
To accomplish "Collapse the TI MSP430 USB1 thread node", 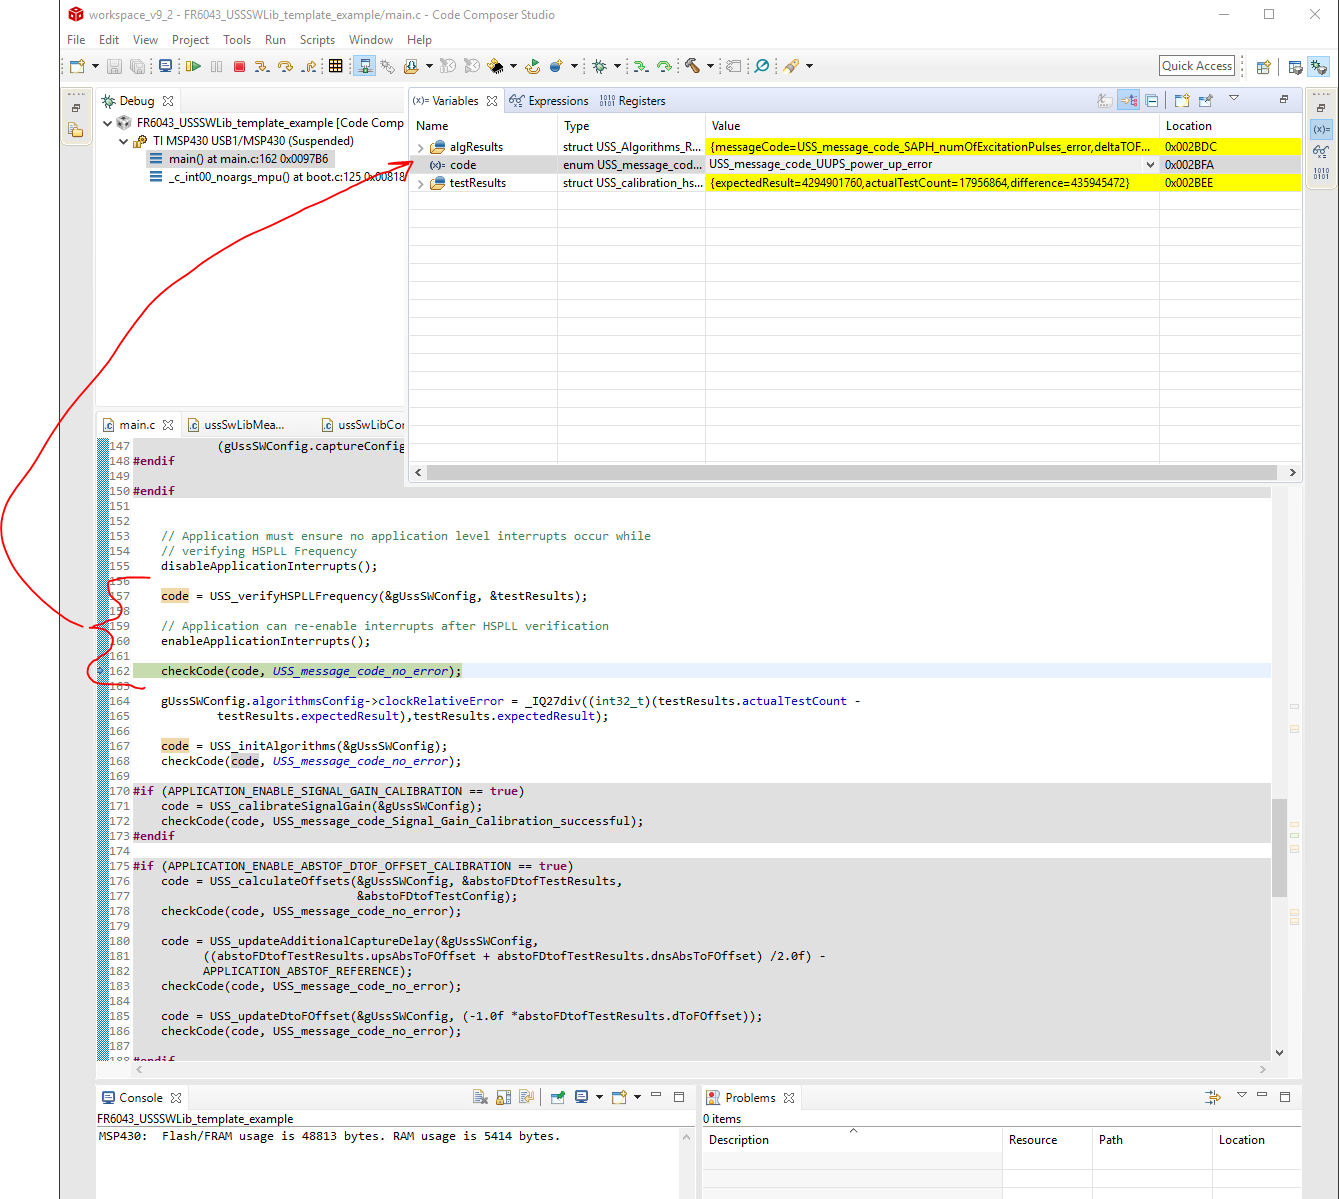I will point(124,141).
